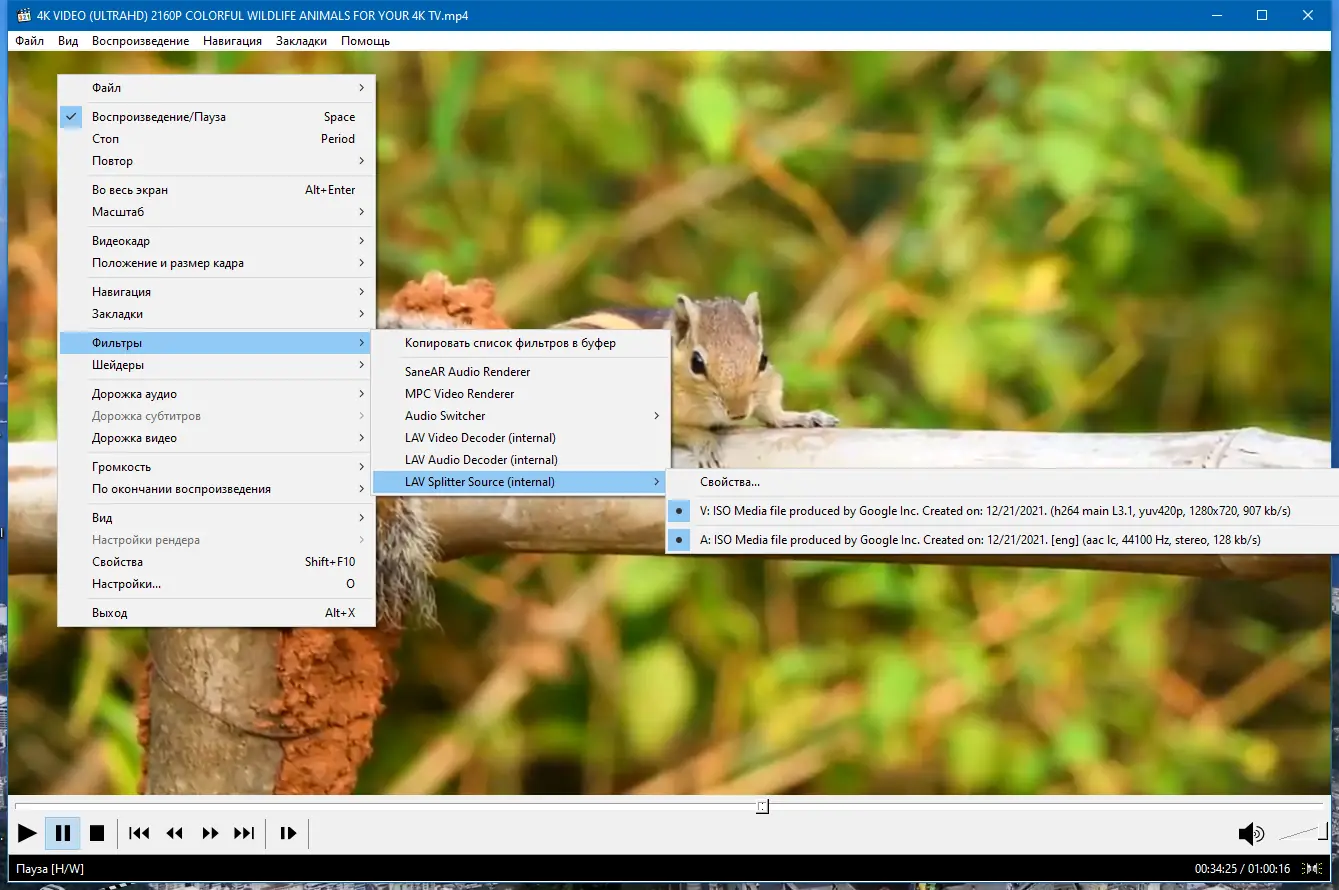The image size is (1339, 890).
Task: Choose Выход to exit the player
Action: pos(216,613)
